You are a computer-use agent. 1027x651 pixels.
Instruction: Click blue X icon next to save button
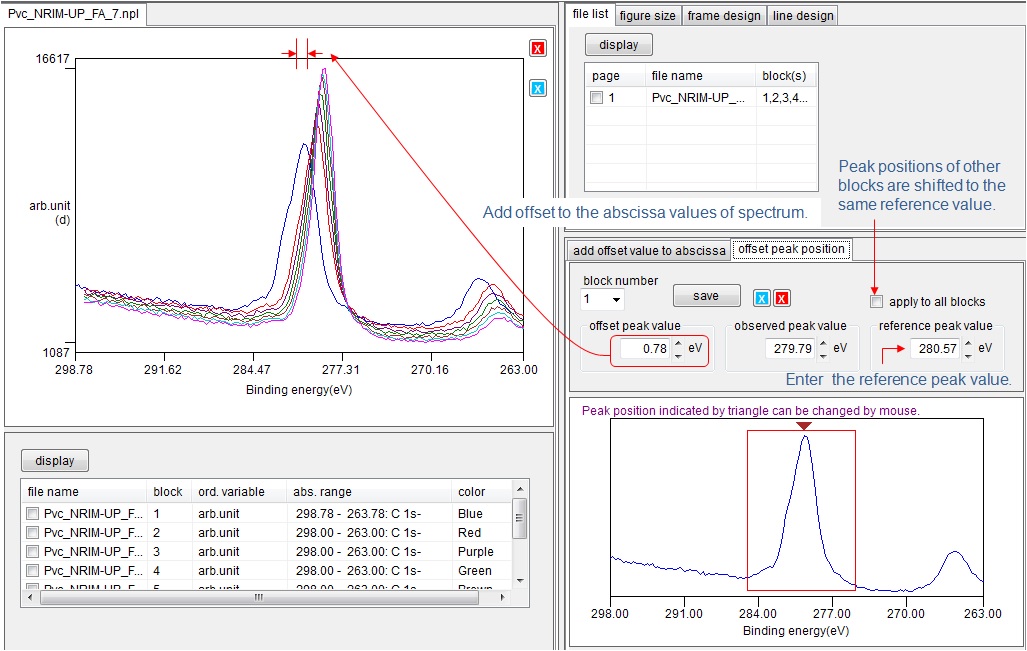tap(761, 298)
